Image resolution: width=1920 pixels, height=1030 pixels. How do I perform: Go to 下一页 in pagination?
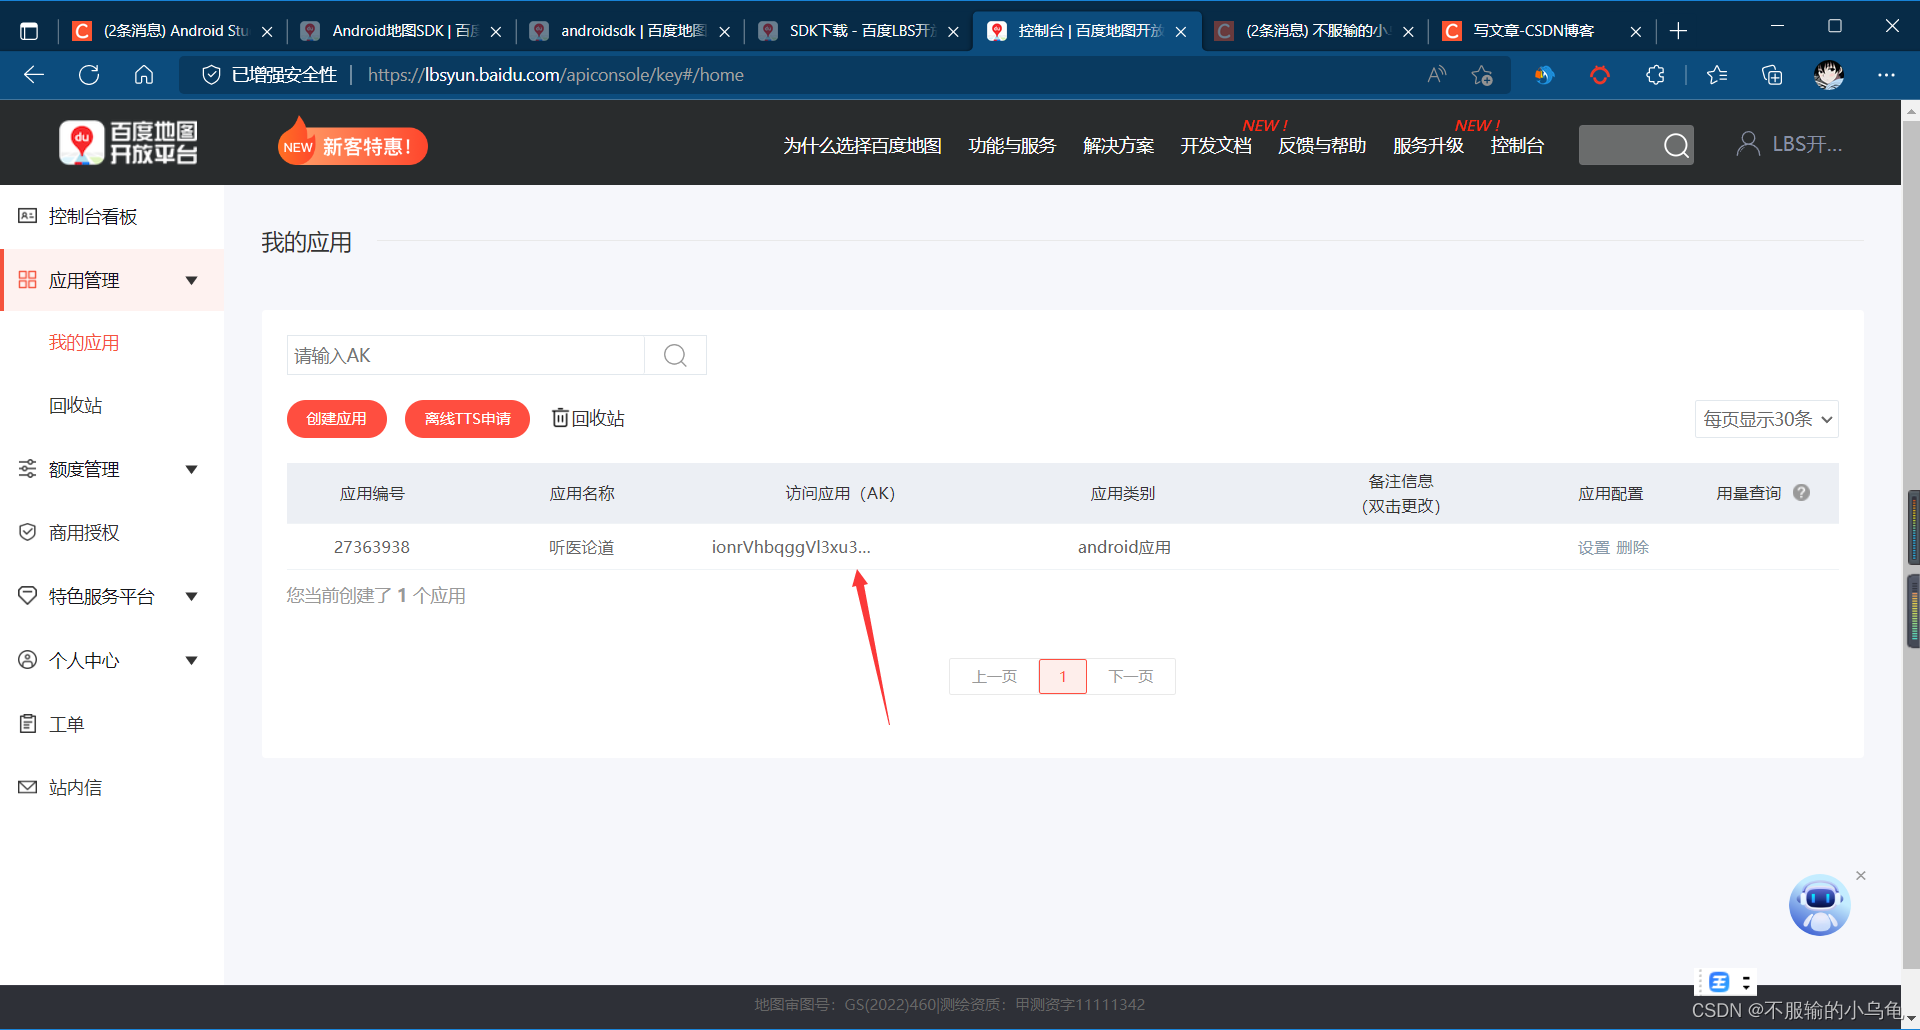pyautogui.click(x=1131, y=676)
